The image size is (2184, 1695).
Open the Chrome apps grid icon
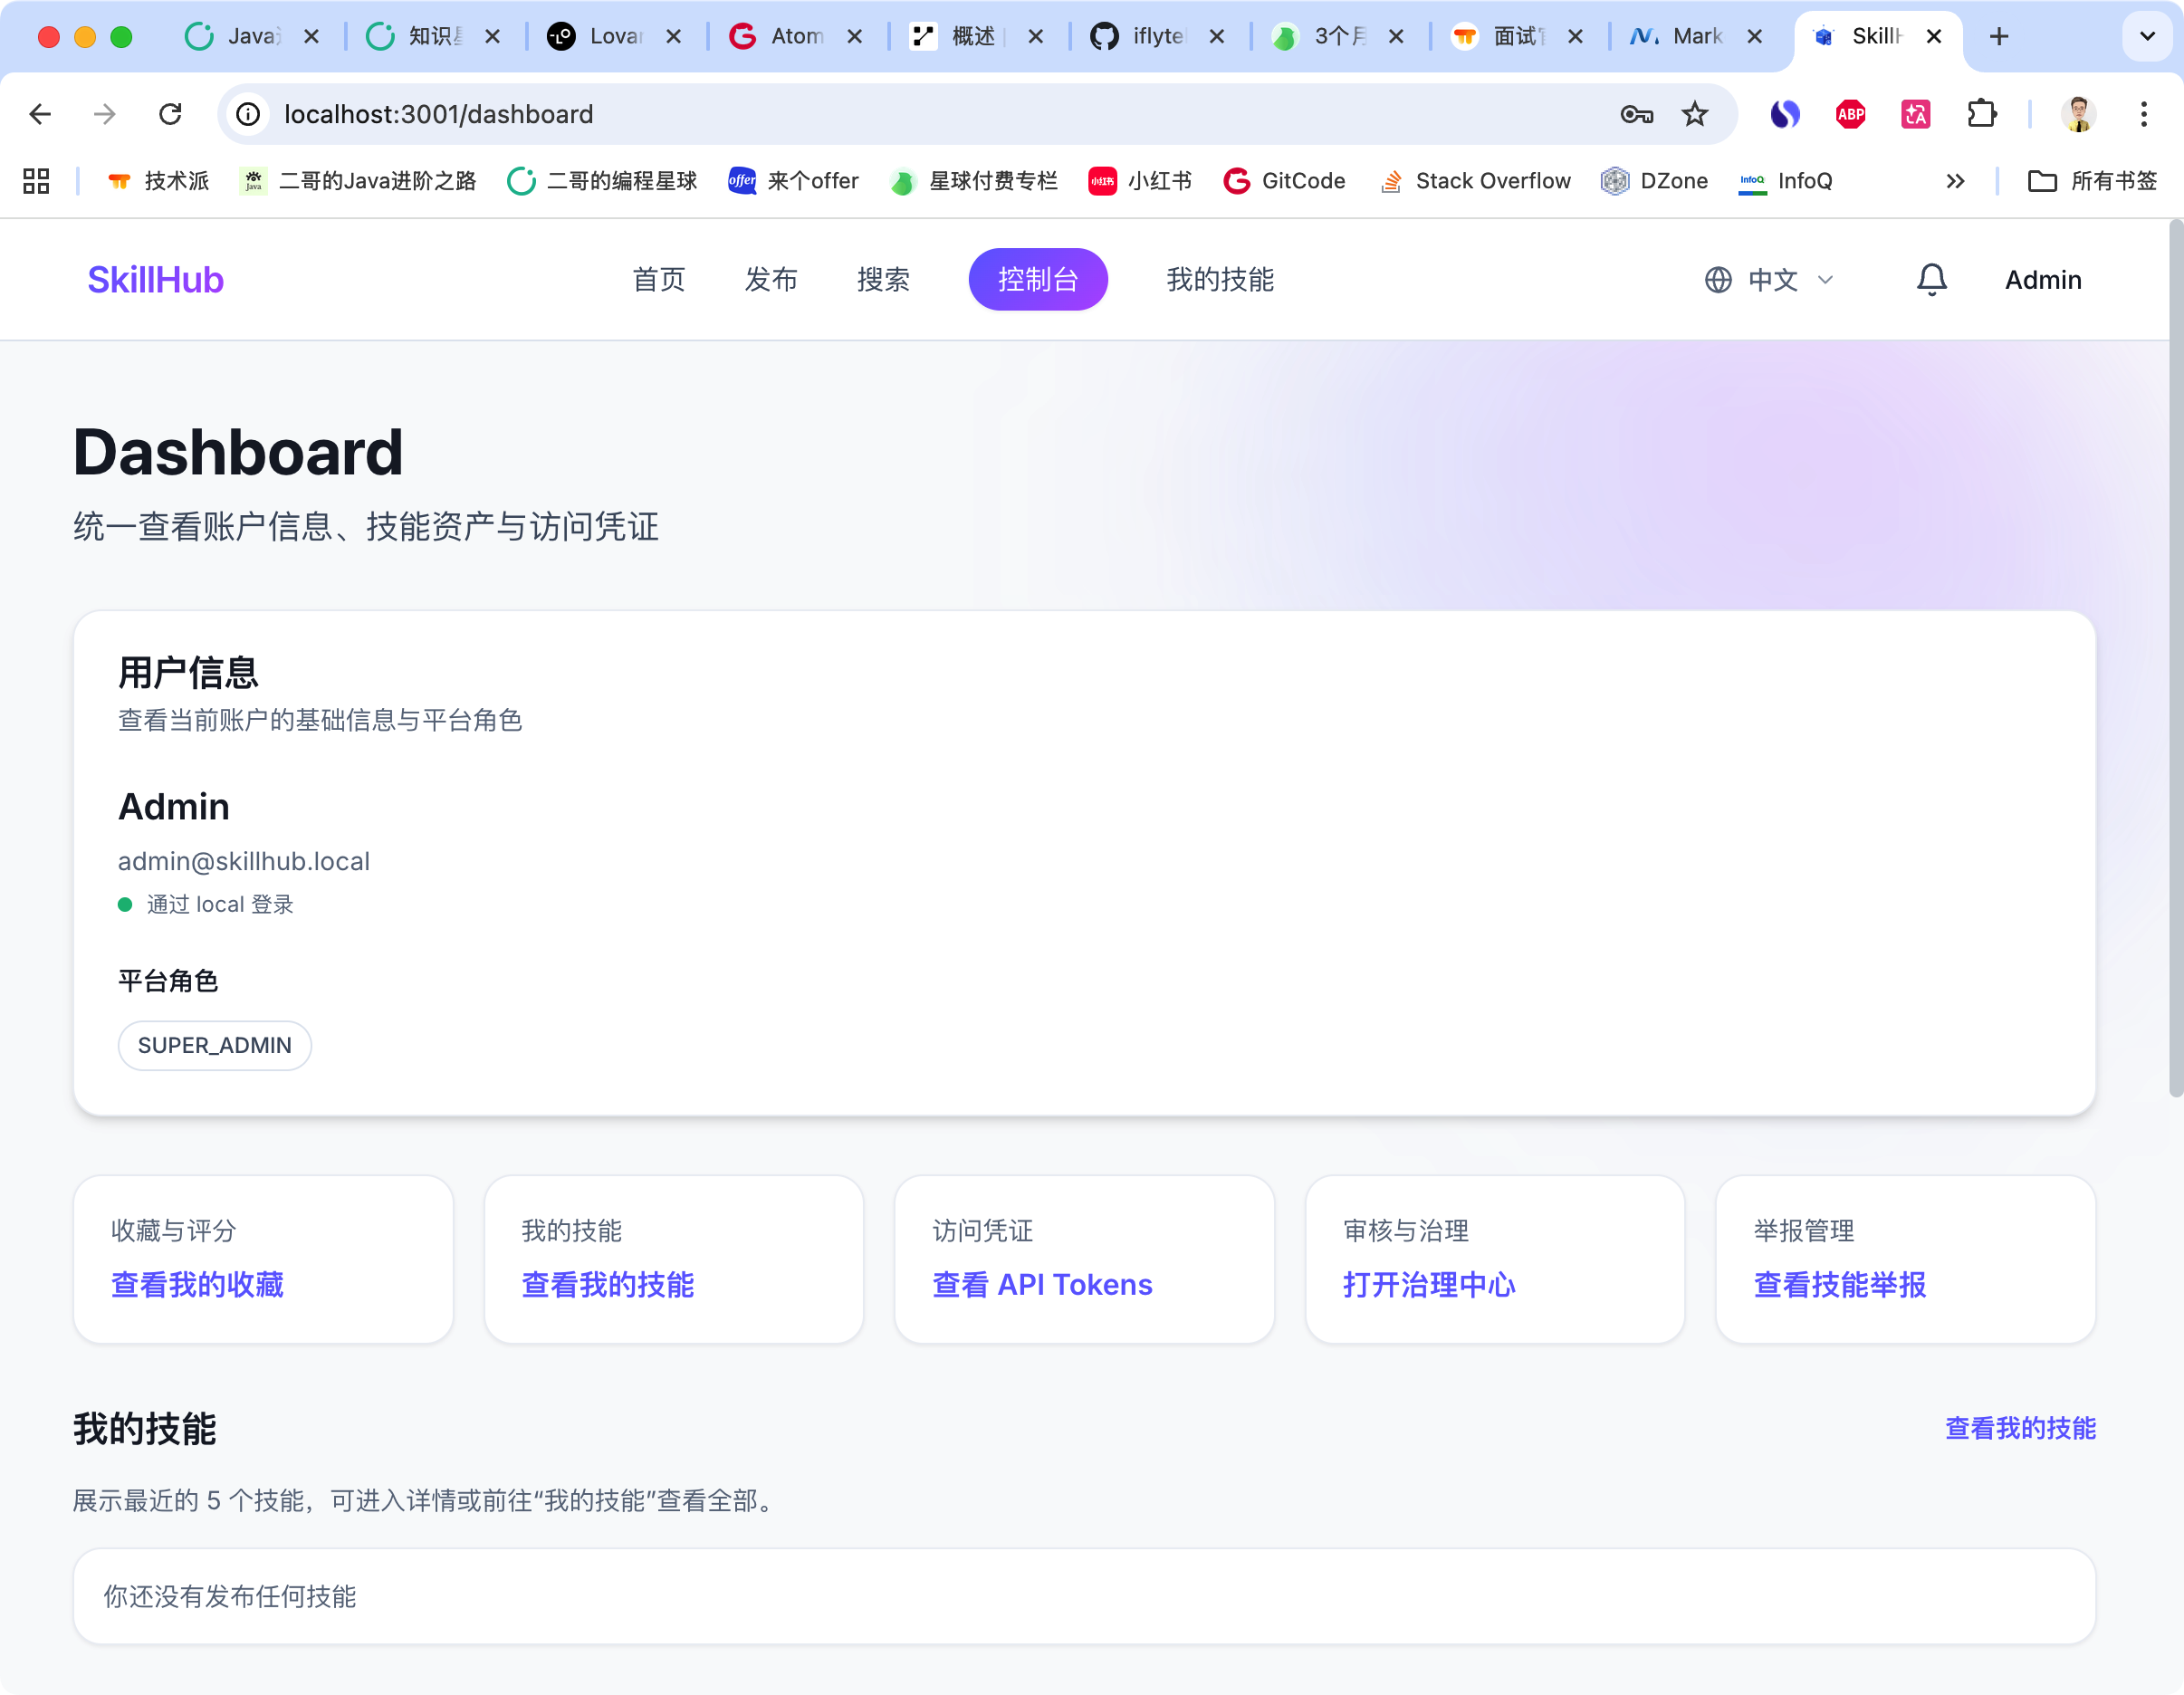point(36,181)
